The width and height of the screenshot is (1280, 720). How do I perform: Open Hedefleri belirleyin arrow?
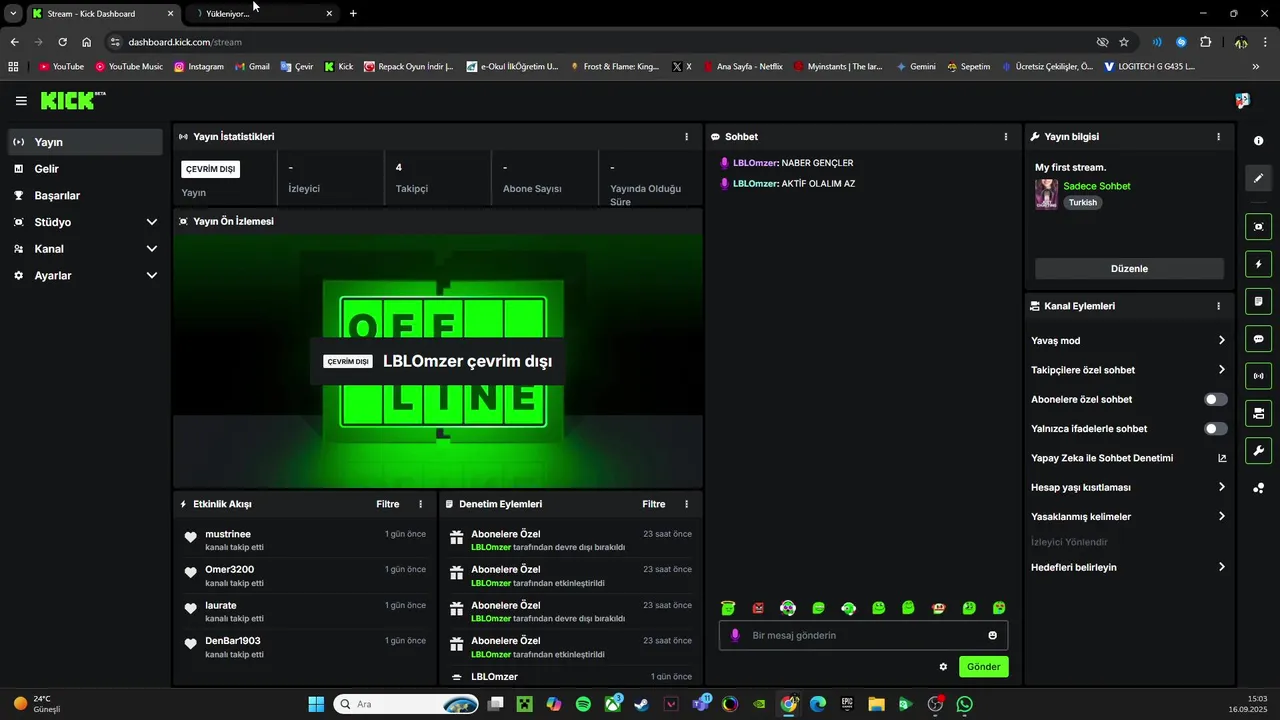coord(1221,567)
